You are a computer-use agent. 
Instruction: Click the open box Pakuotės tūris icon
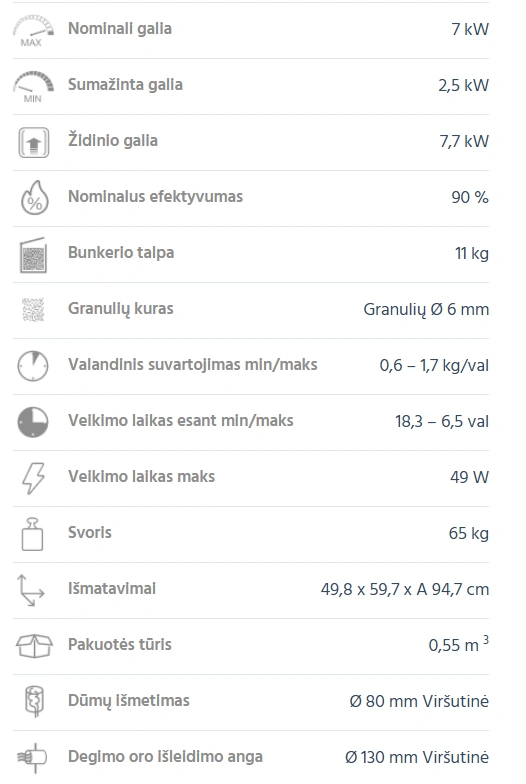(x=34, y=646)
